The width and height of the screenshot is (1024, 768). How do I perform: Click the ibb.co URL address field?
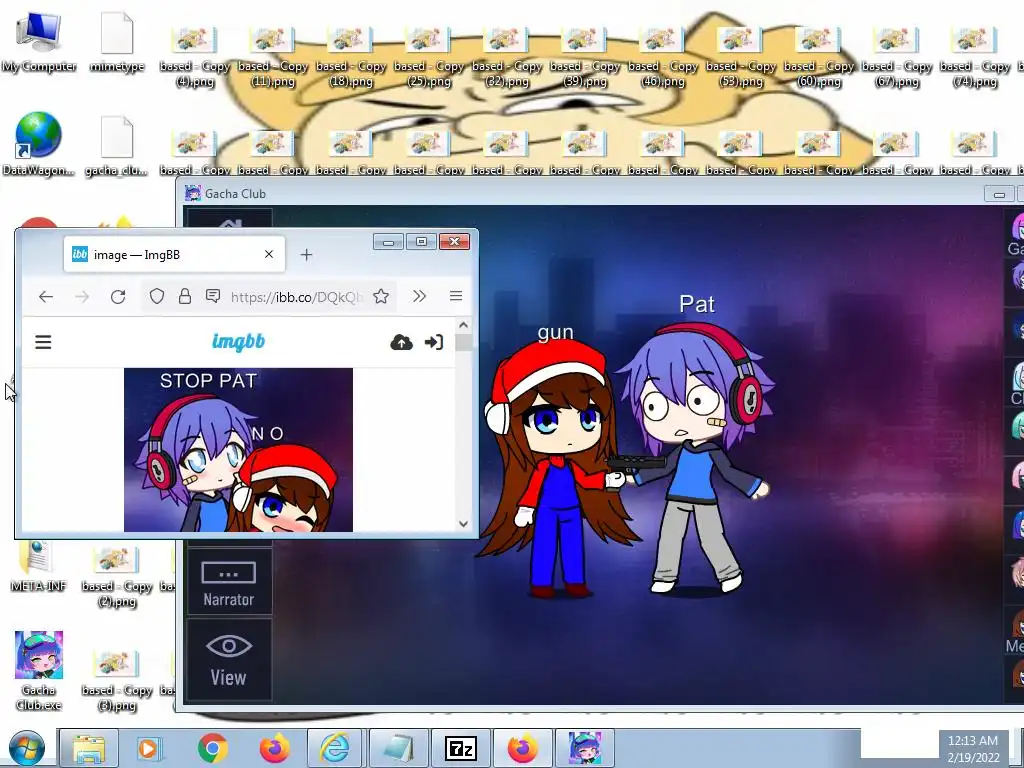pyautogui.click(x=296, y=297)
